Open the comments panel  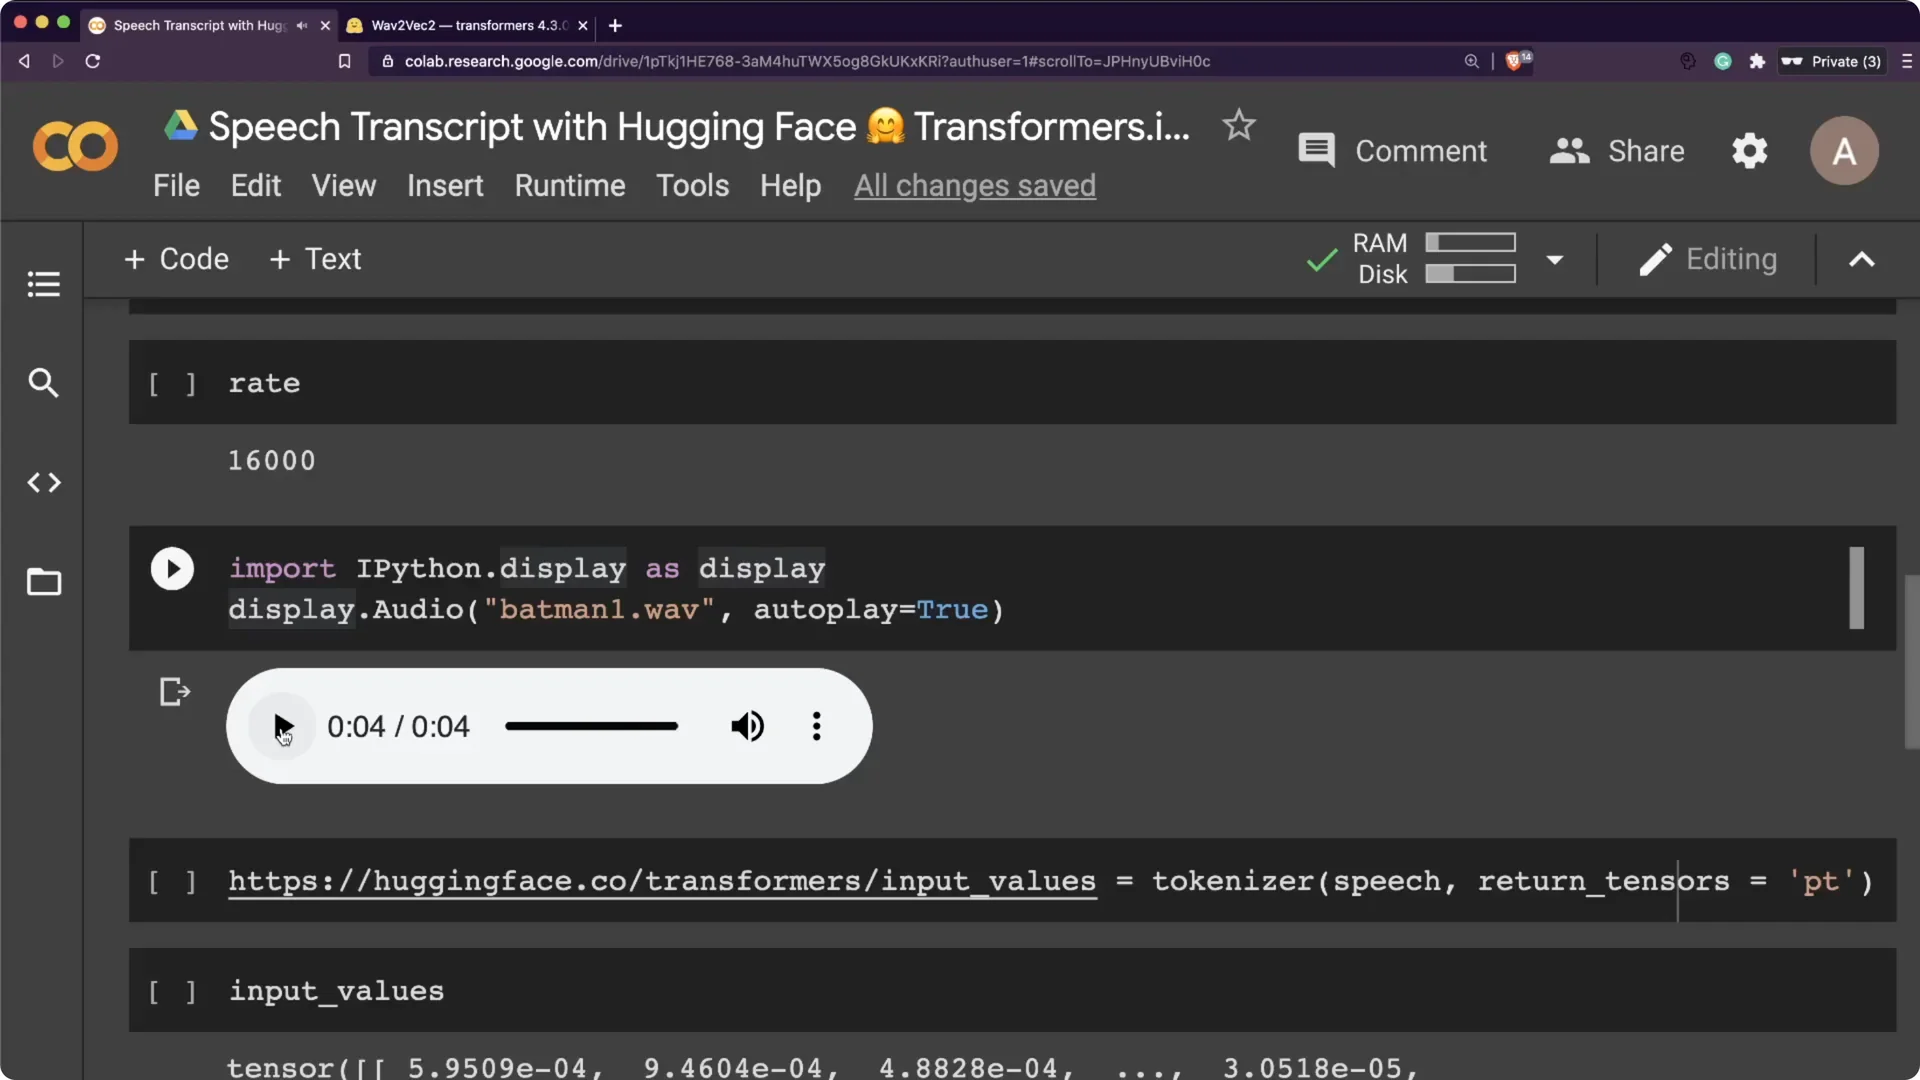point(1393,150)
